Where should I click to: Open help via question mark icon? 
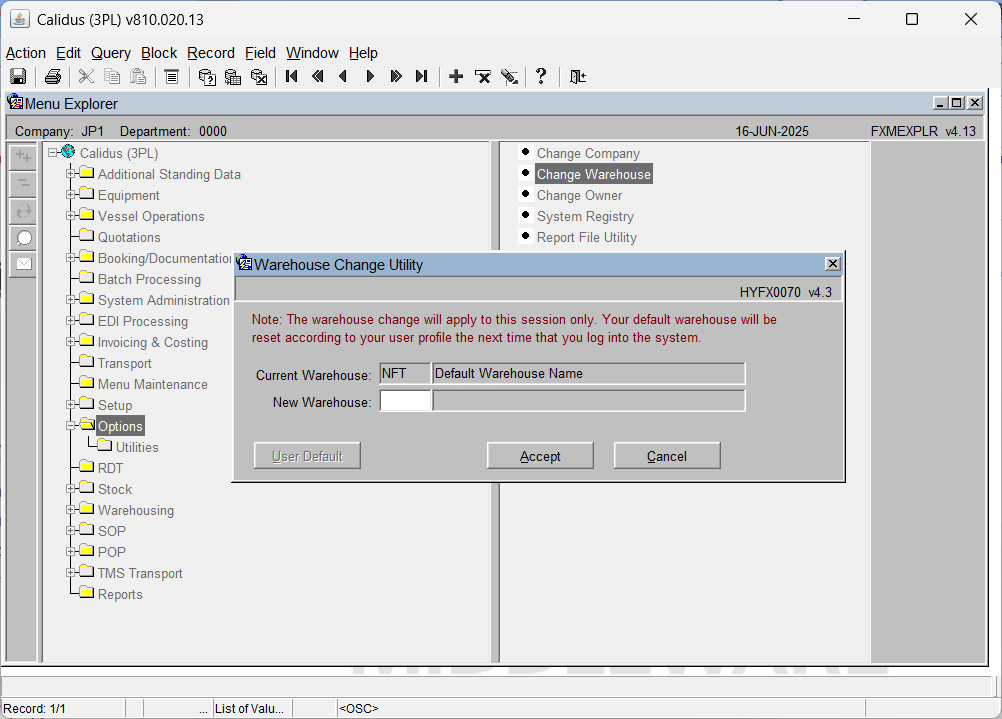coord(541,77)
